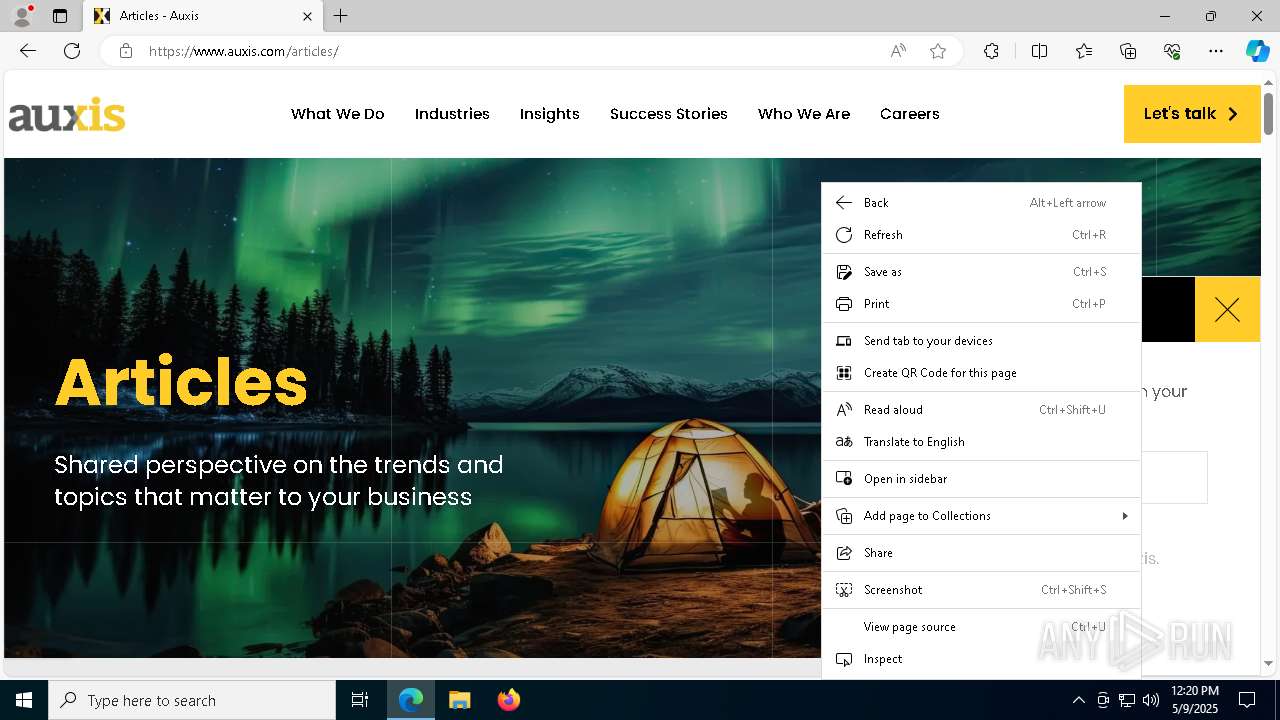Choose Back in context menu
Screen dimensions: 1280x720
[981, 203]
